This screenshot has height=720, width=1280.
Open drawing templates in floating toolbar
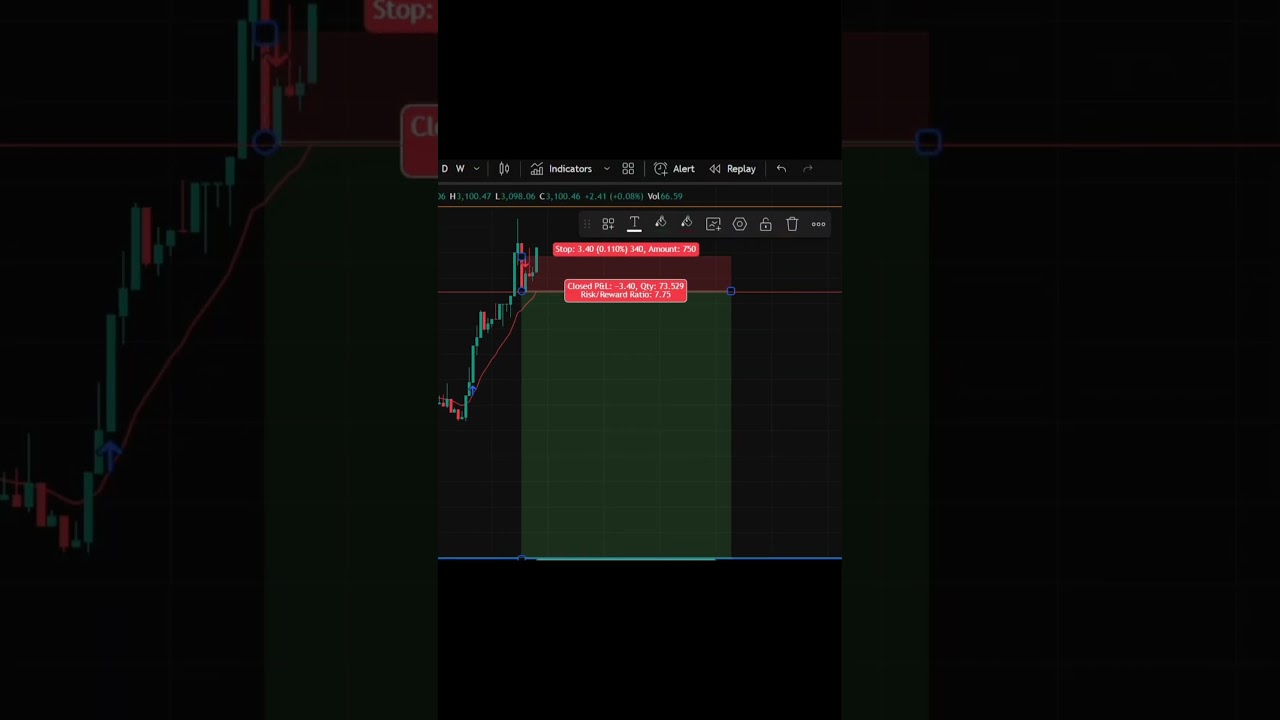(x=608, y=224)
